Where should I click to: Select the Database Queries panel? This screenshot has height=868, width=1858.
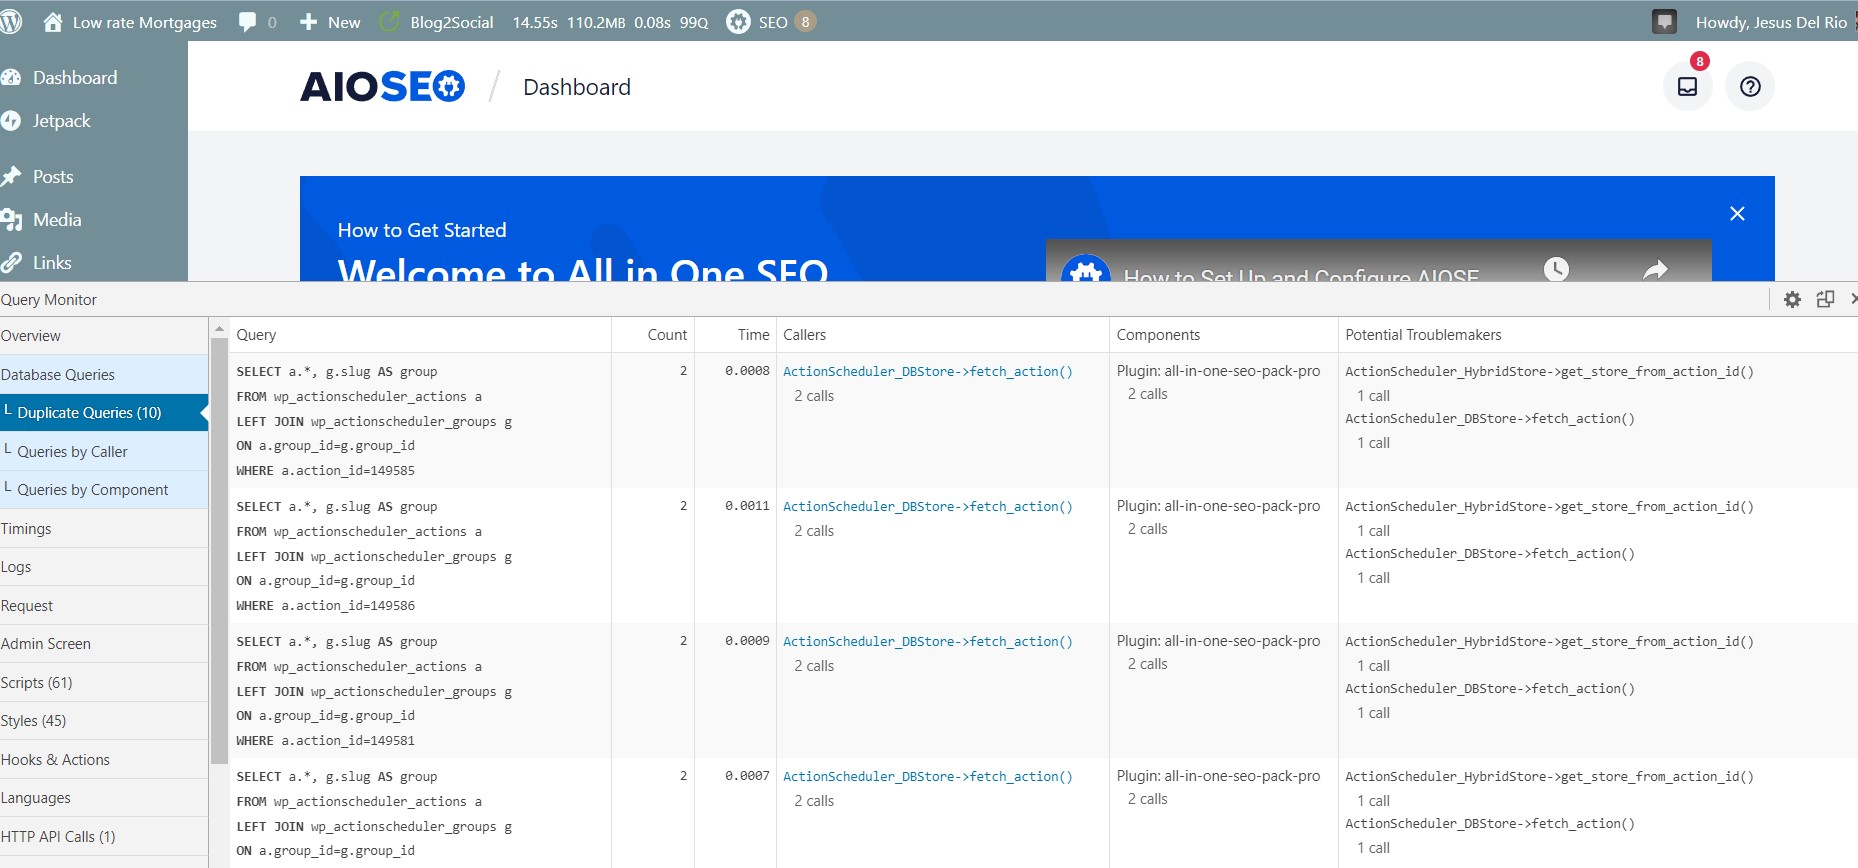[x=104, y=375]
